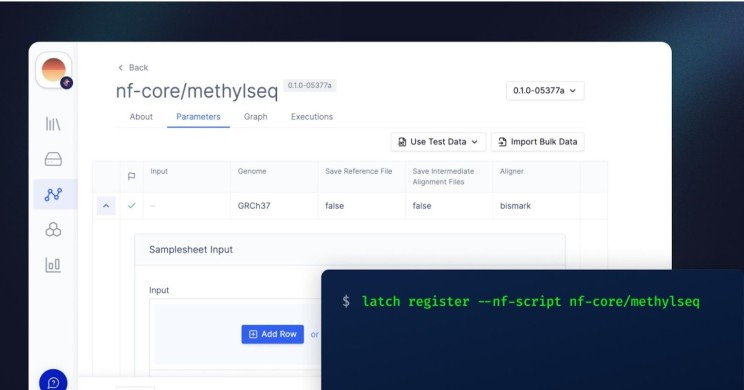Select Save Intermediate Alignment Files false cell
Image resolution: width=744 pixels, height=390 pixels.
point(449,206)
